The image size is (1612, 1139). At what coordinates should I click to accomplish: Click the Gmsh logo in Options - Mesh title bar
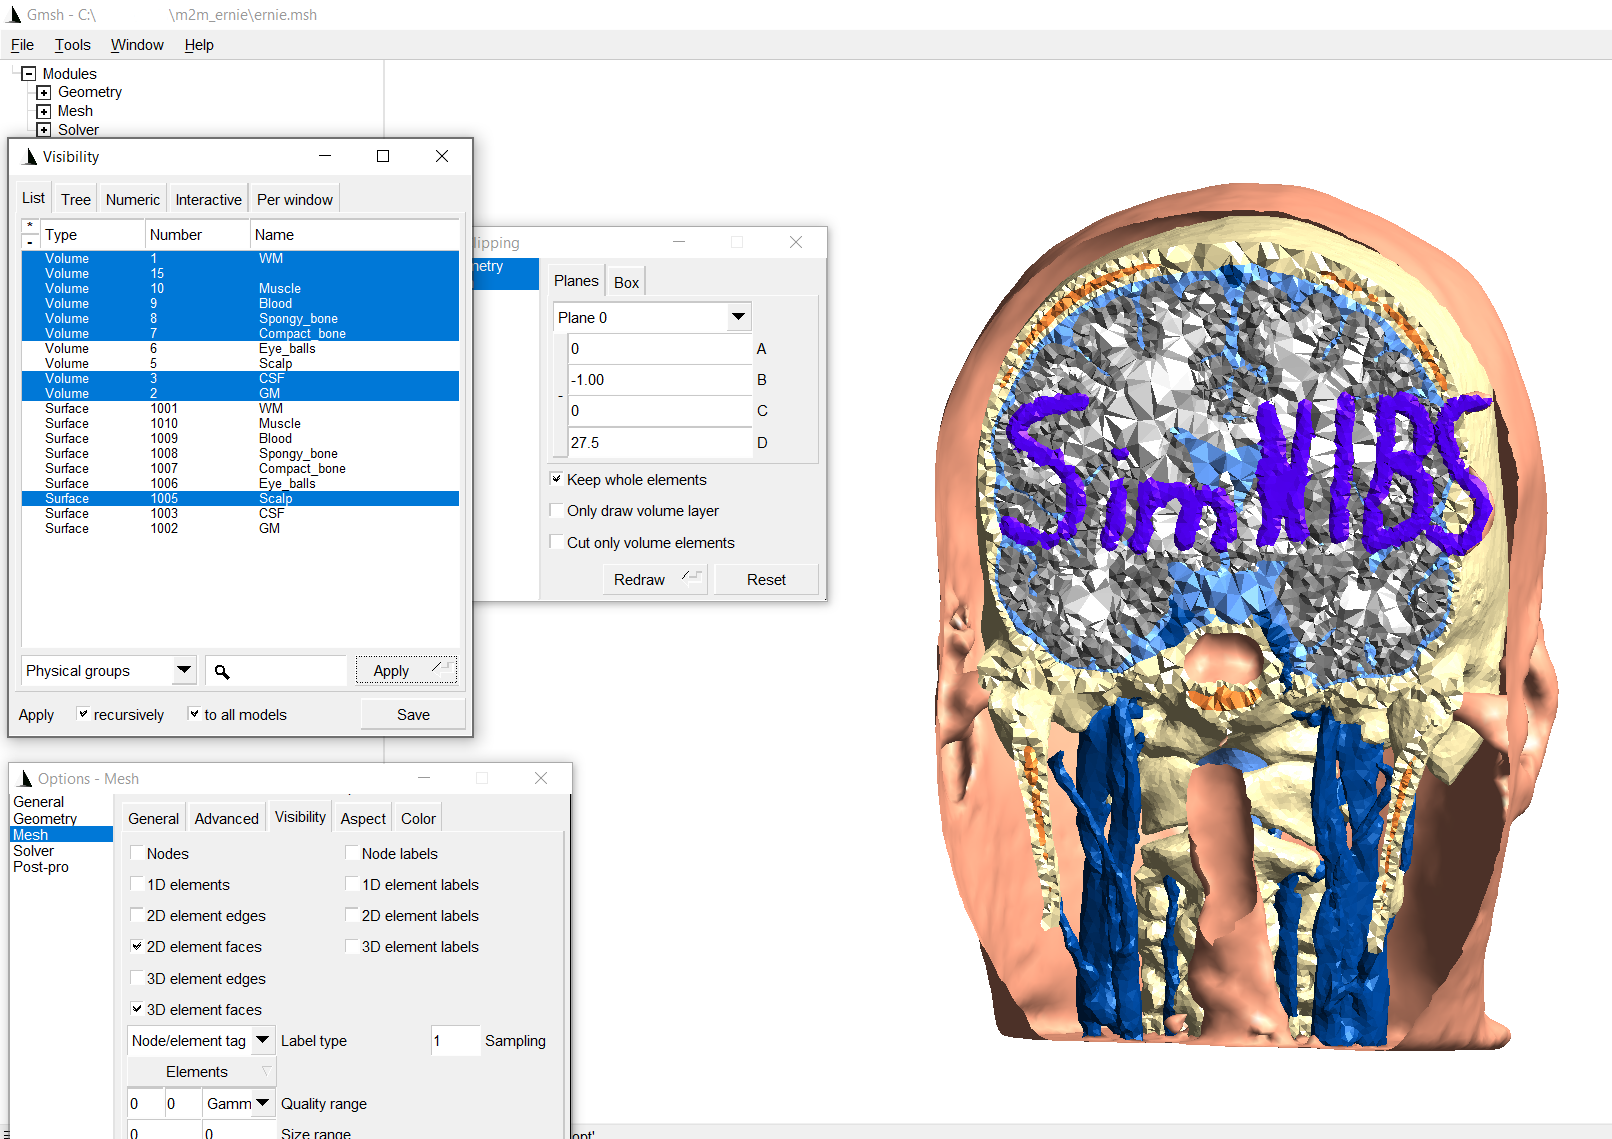(x=25, y=779)
